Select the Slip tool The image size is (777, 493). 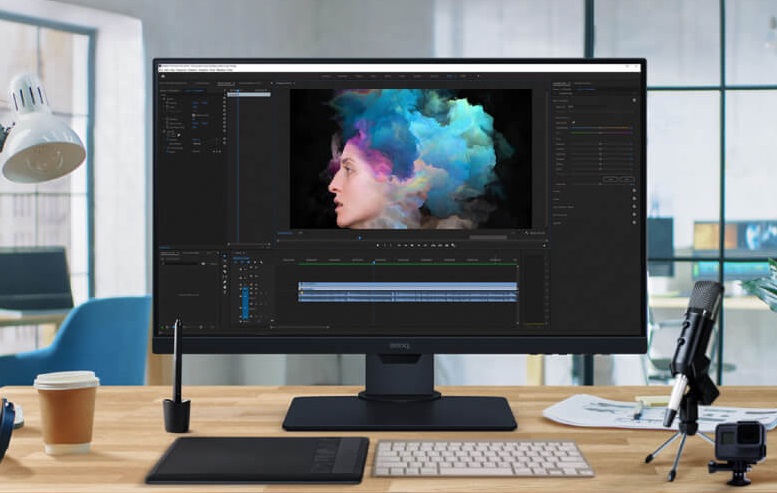pyautogui.click(x=224, y=276)
